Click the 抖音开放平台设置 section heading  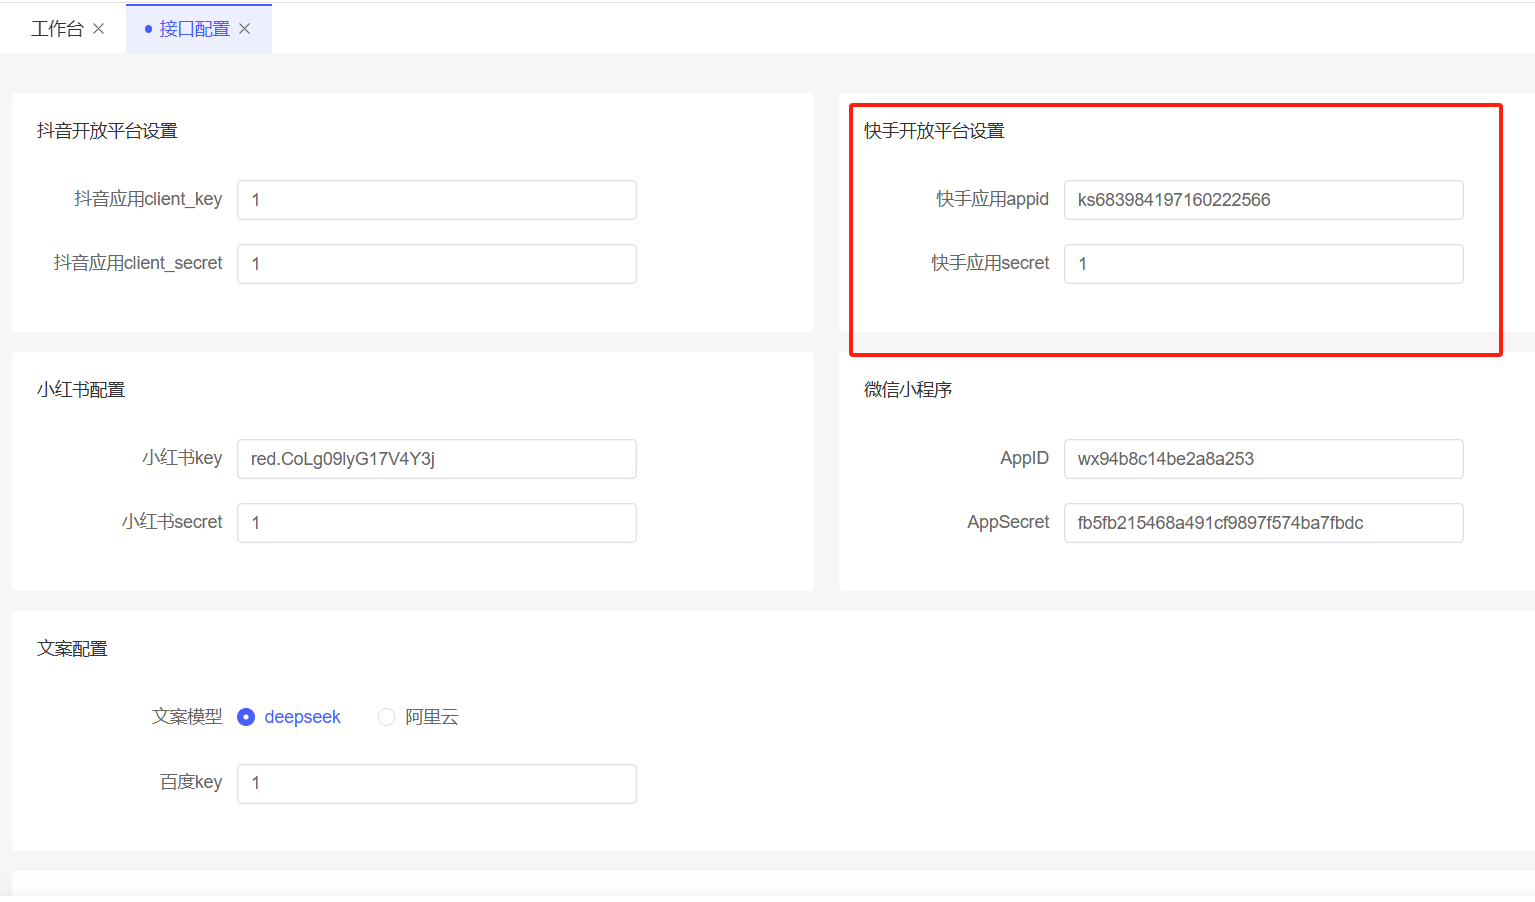coord(107,131)
